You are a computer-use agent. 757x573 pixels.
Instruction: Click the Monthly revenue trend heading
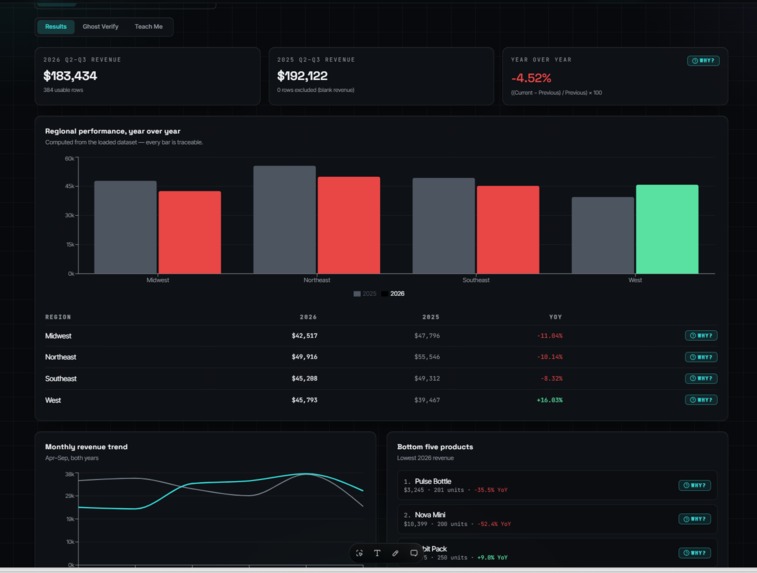[x=86, y=447]
